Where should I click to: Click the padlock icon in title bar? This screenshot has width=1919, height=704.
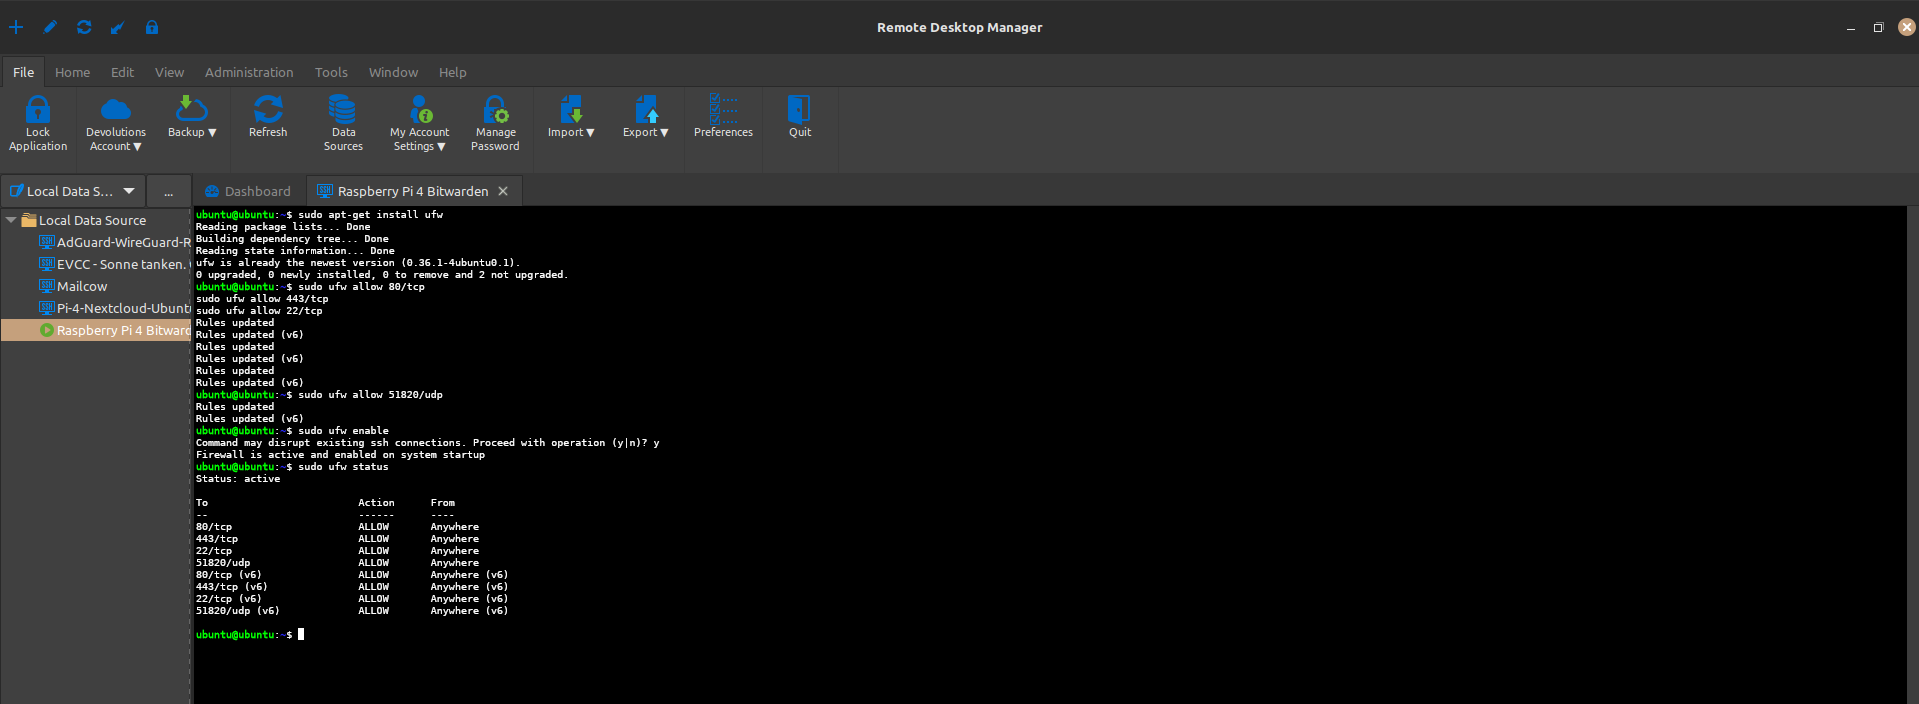pos(152,27)
